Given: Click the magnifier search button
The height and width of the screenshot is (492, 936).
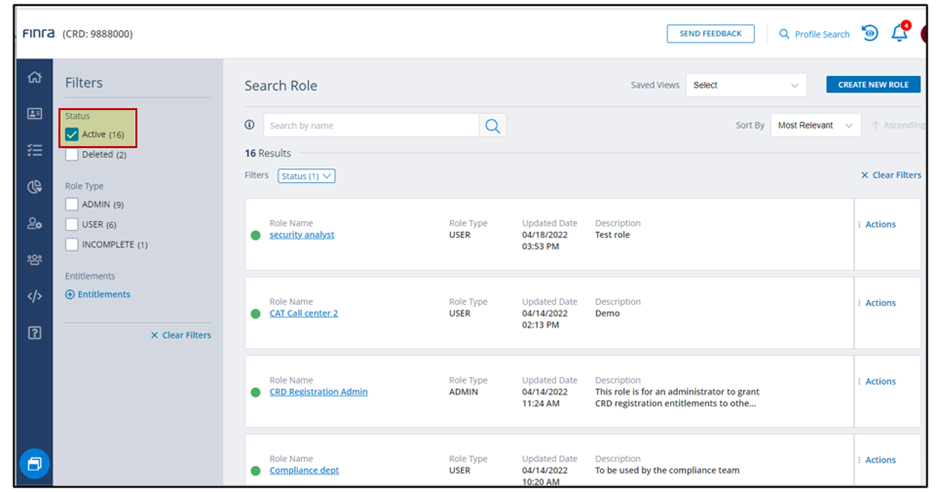Looking at the screenshot, I should [x=492, y=126].
